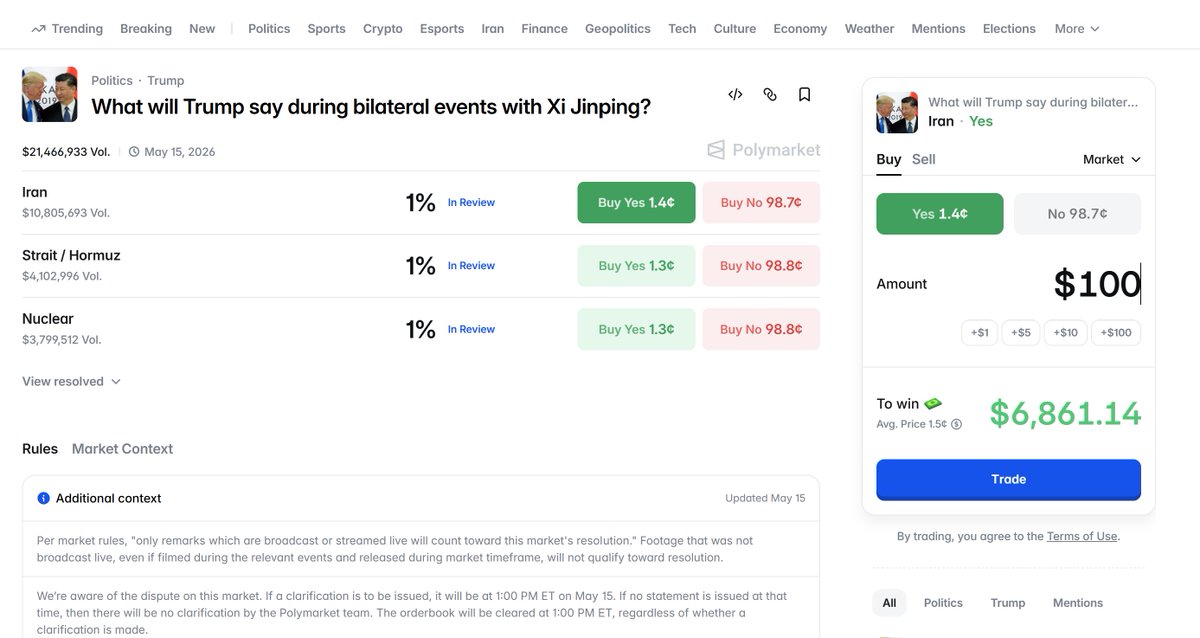The height and width of the screenshot is (638, 1200).
Task: Click the $6,861.14 to win amount
Action: tap(1065, 413)
